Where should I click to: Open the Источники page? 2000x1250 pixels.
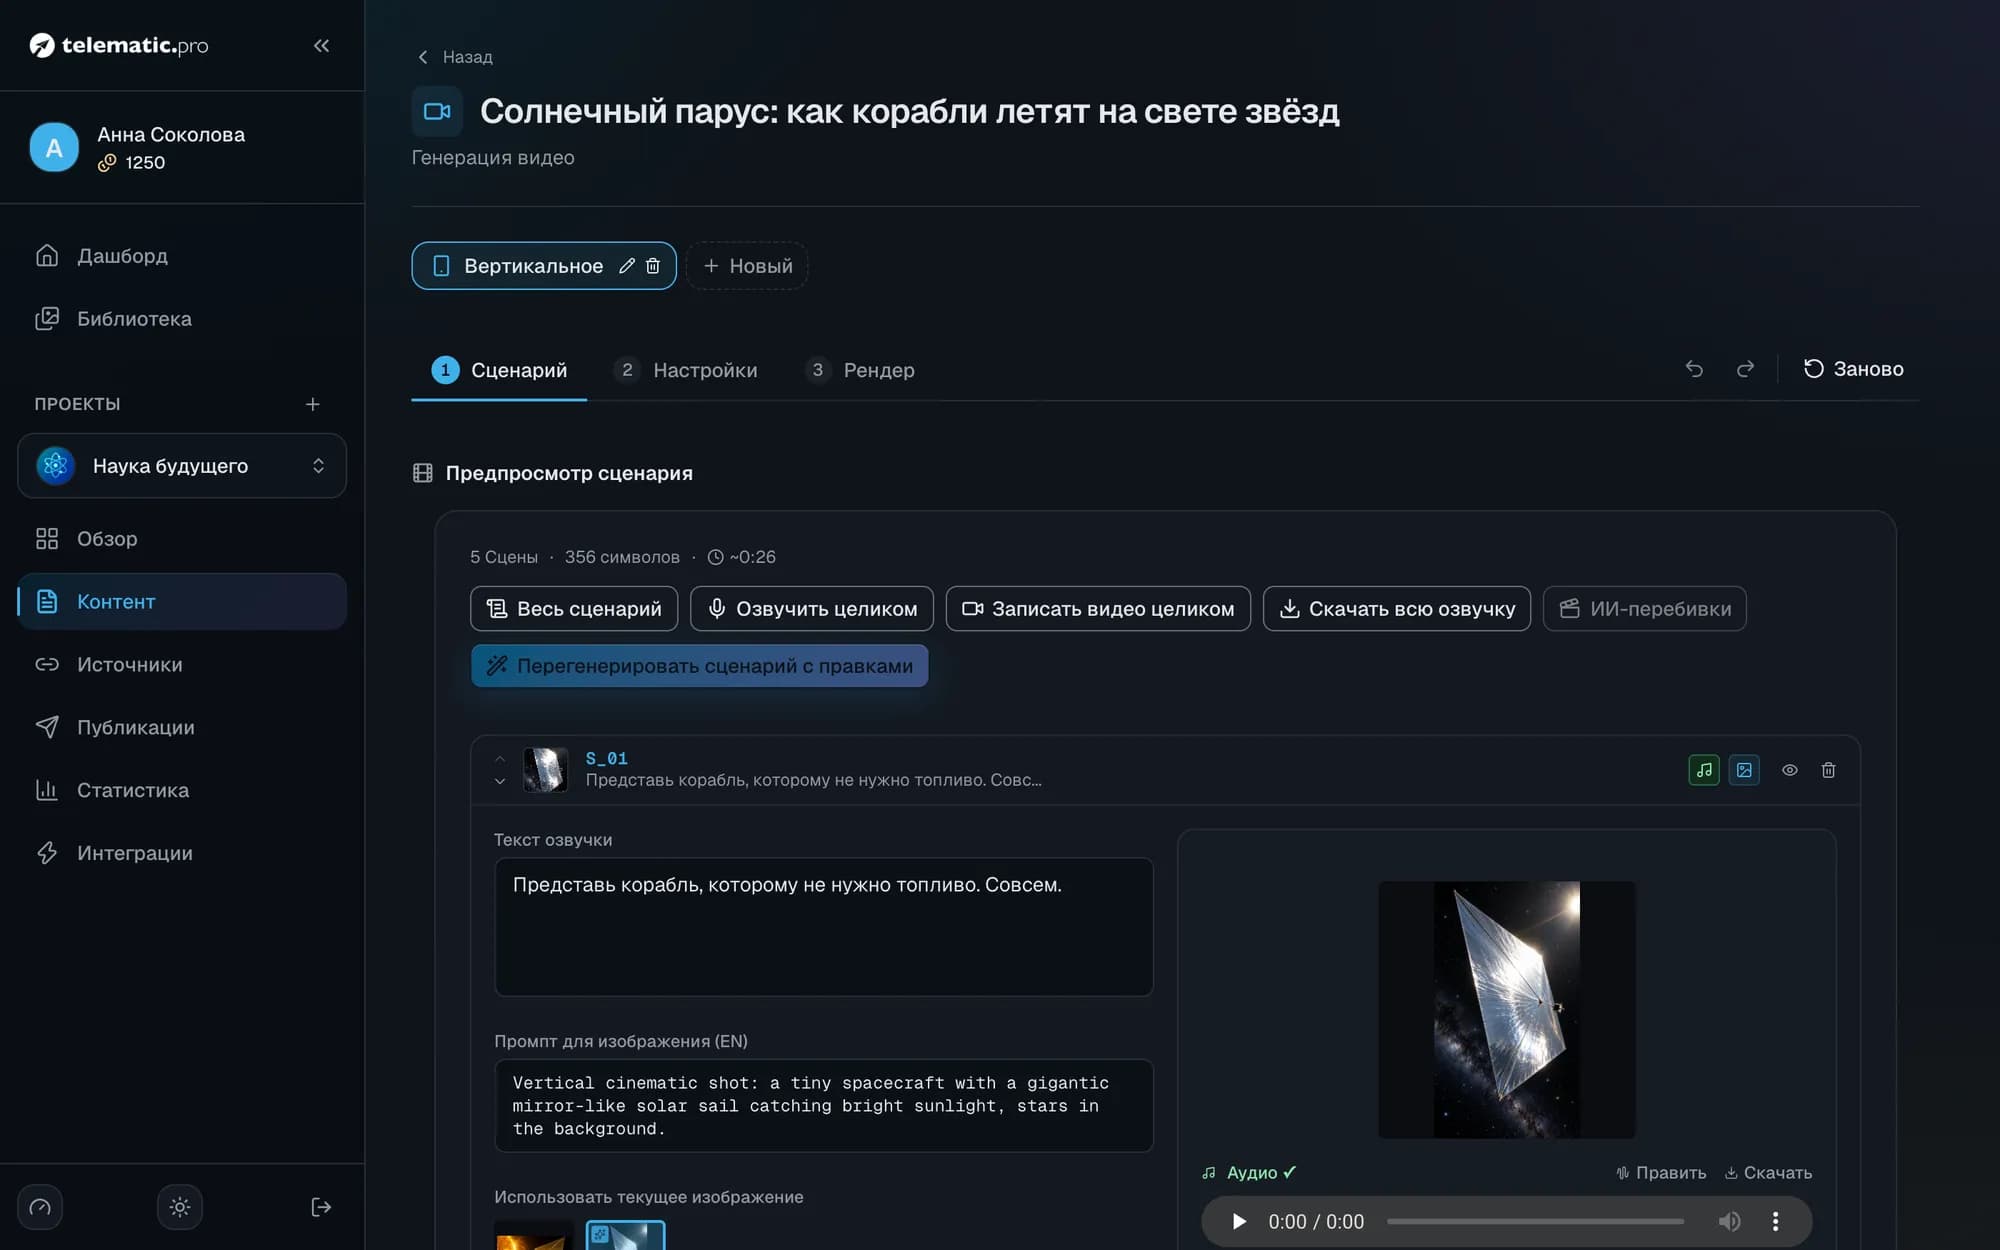(x=182, y=665)
